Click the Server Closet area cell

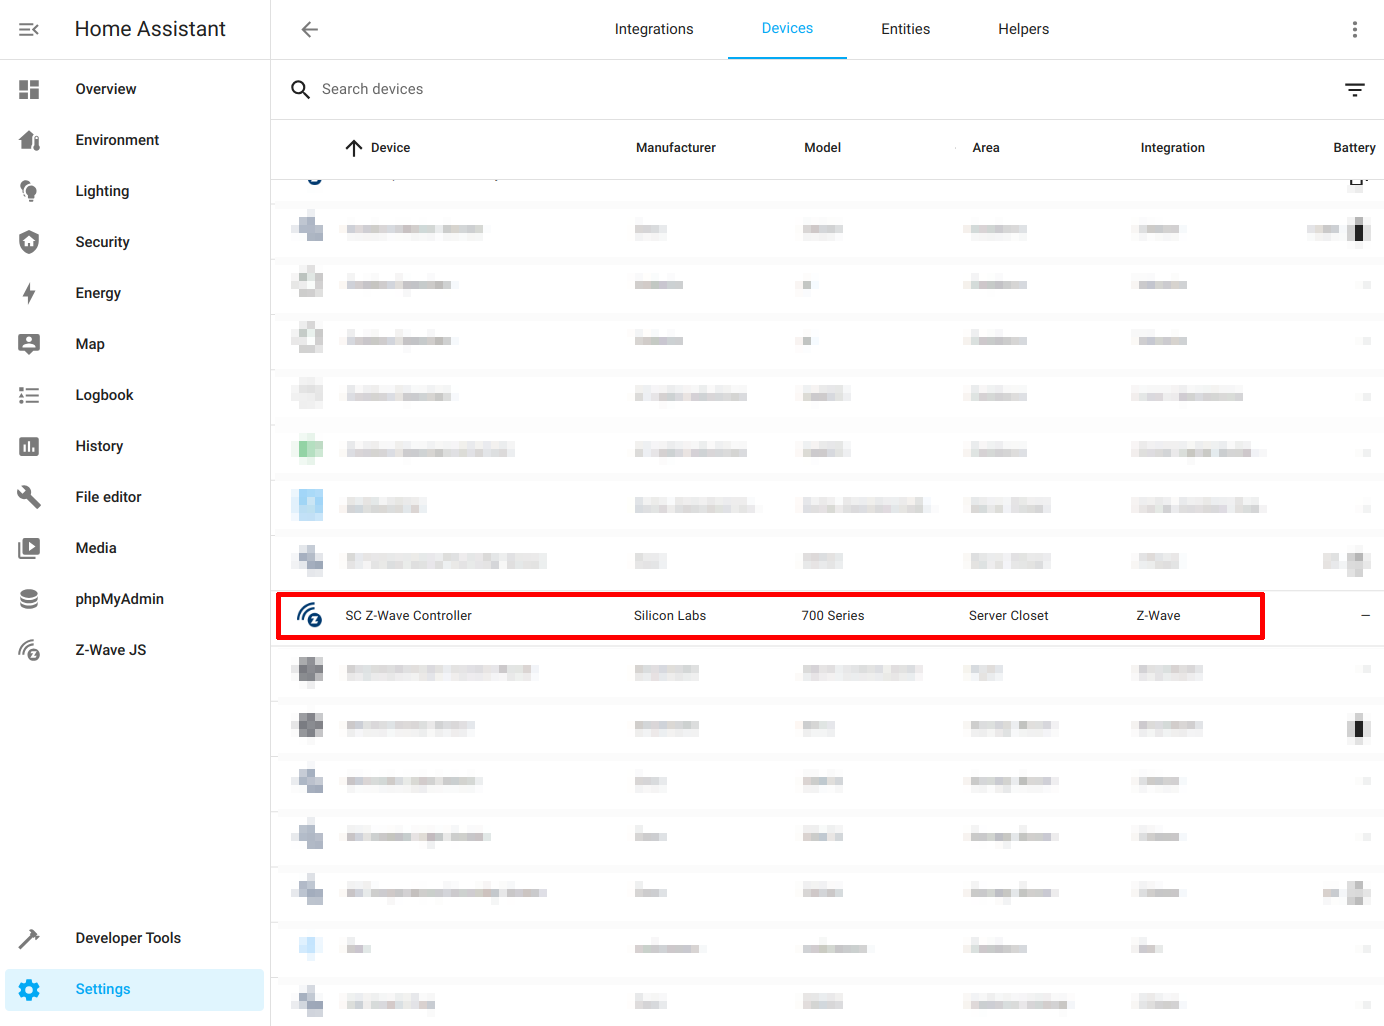point(1008,616)
